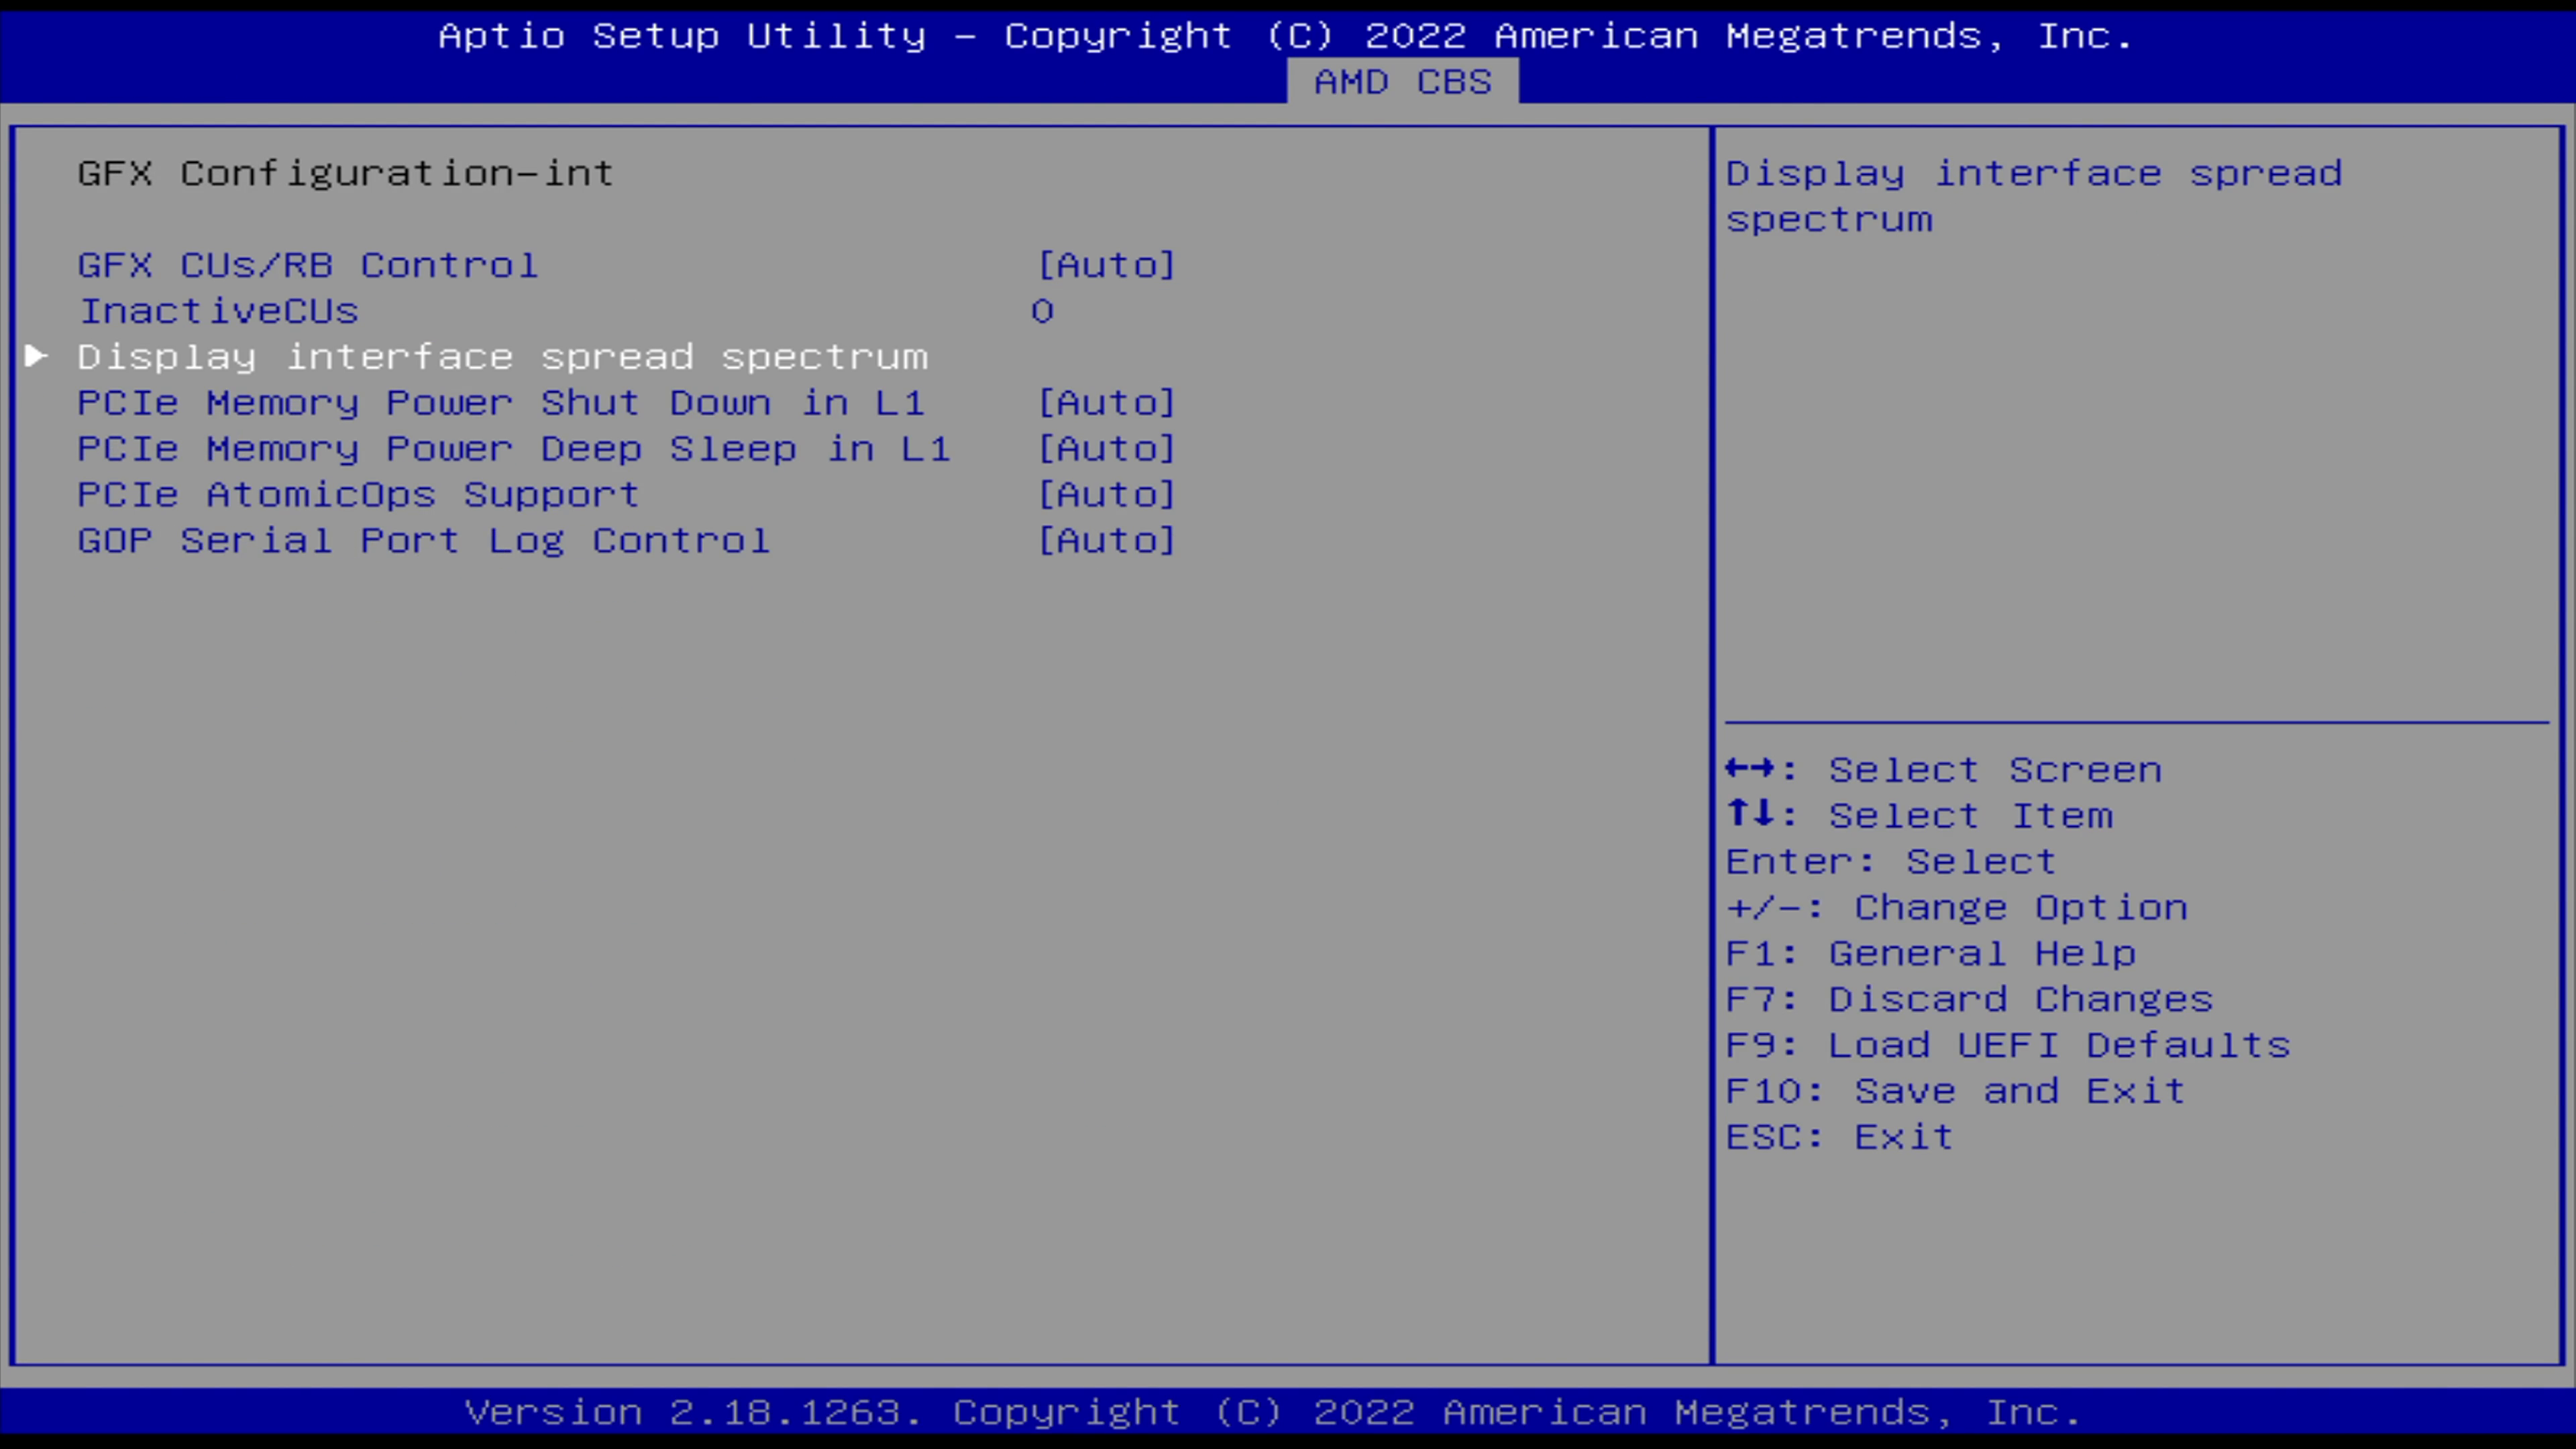This screenshot has height=1449, width=2576.
Task: Click the Select Item key hint
Action: pos(1920,816)
